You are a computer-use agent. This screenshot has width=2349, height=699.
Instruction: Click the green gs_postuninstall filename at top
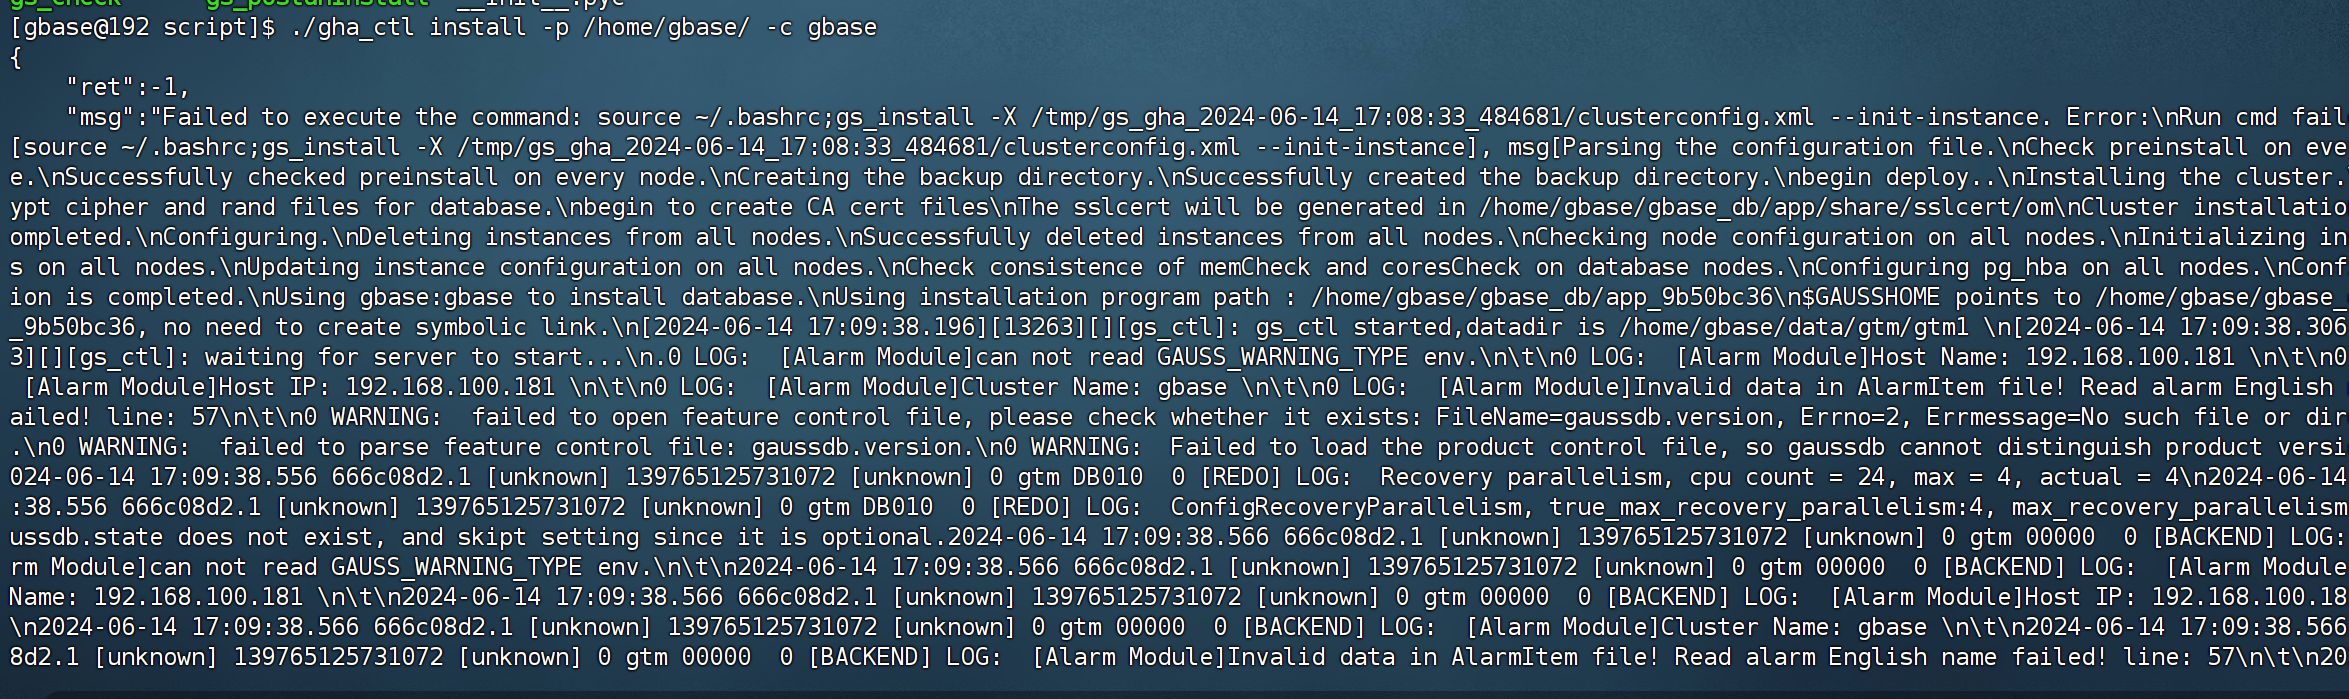click(317, 3)
